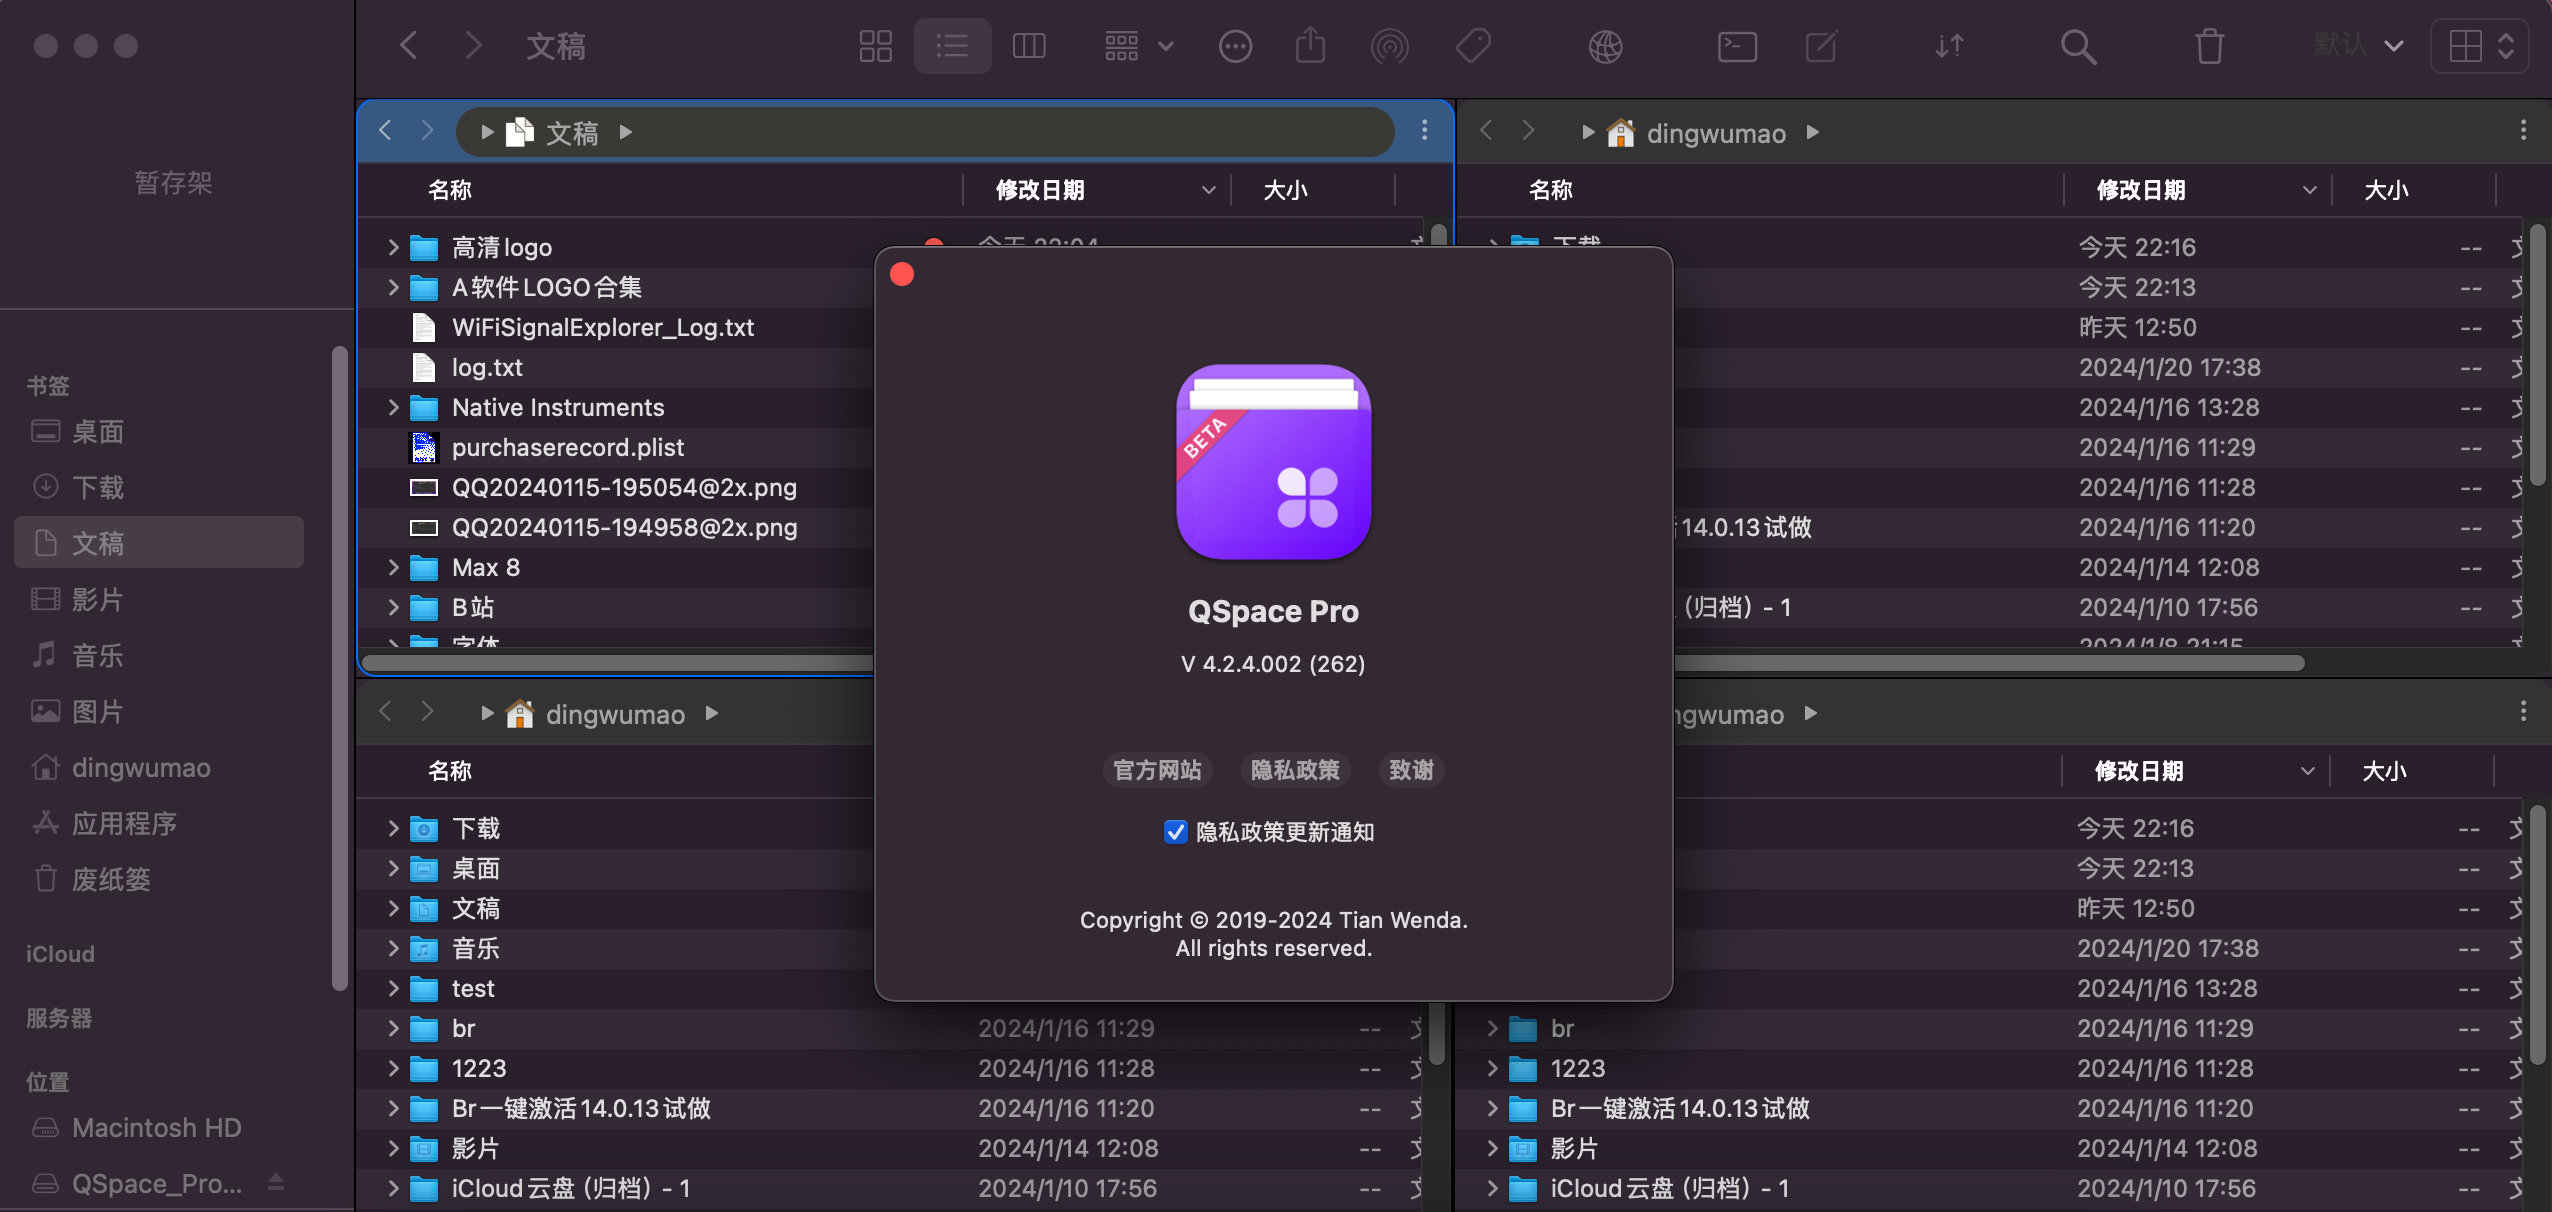This screenshot has width=2552, height=1212.
Task: Uncheck the 隐私政策更新通知 checkbox
Action: tap(1176, 832)
